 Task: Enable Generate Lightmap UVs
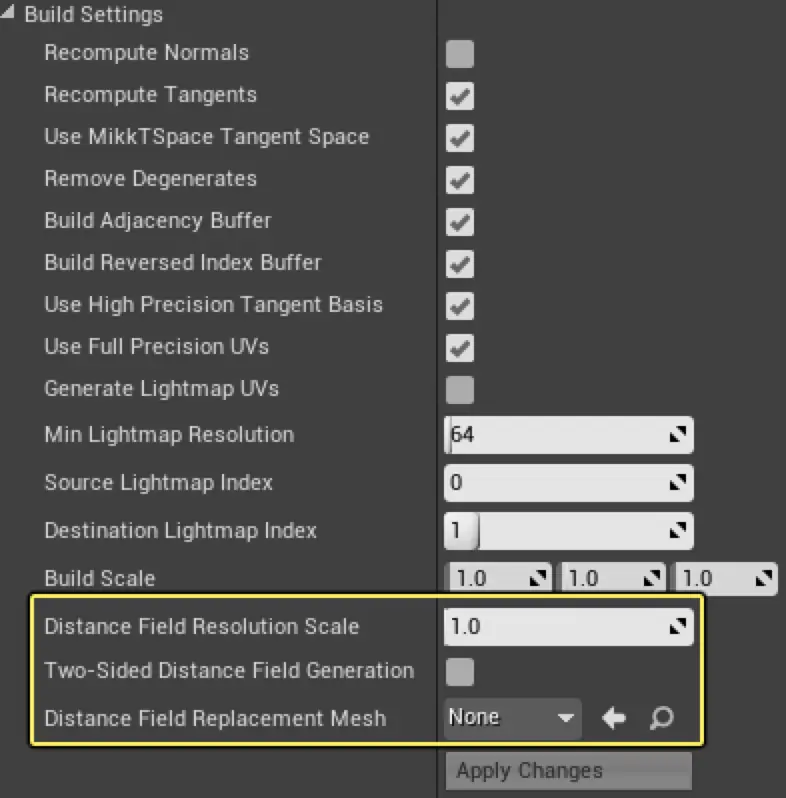coord(460,389)
